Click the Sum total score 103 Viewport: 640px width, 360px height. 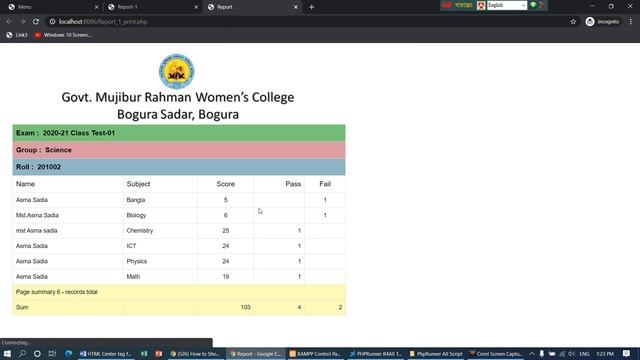point(245,307)
